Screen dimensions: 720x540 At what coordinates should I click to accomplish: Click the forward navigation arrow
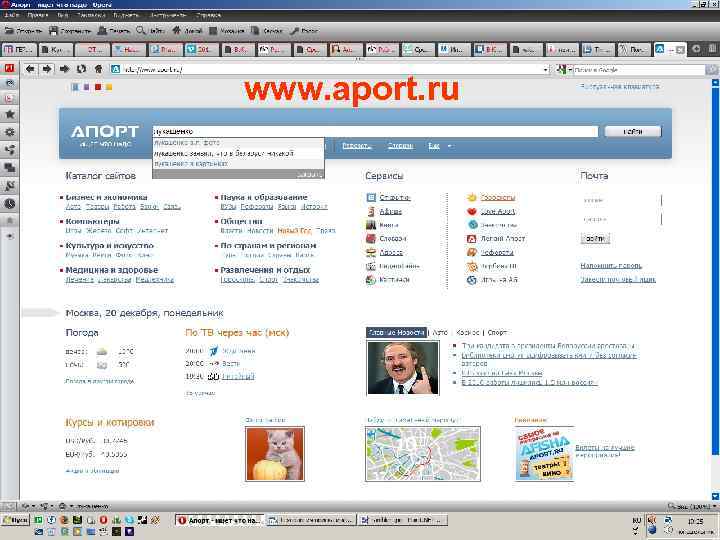[47, 69]
